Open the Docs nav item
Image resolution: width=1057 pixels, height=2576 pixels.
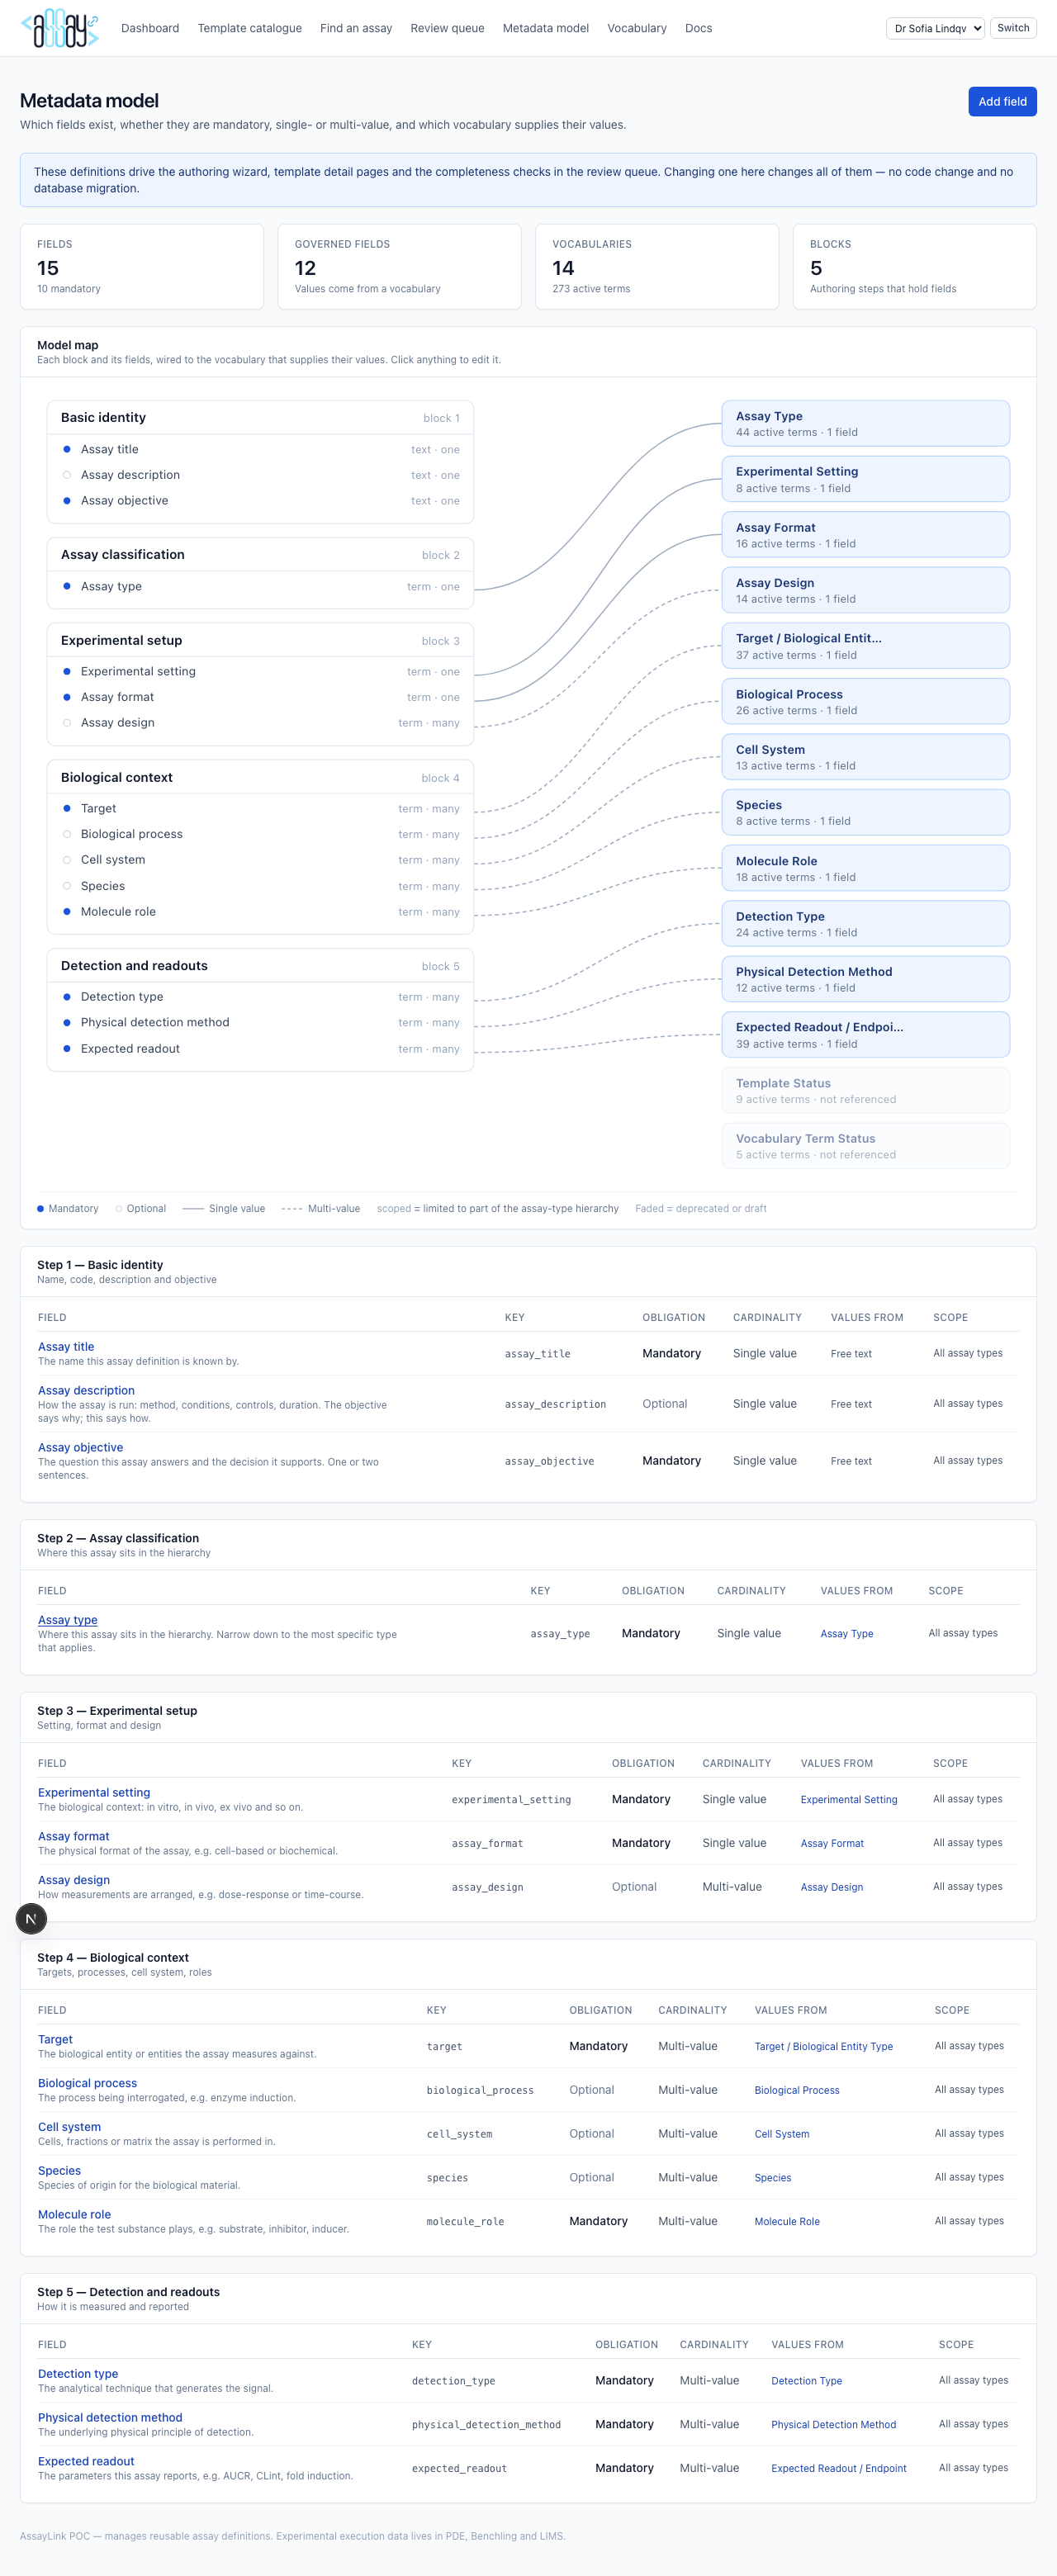point(699,28)
